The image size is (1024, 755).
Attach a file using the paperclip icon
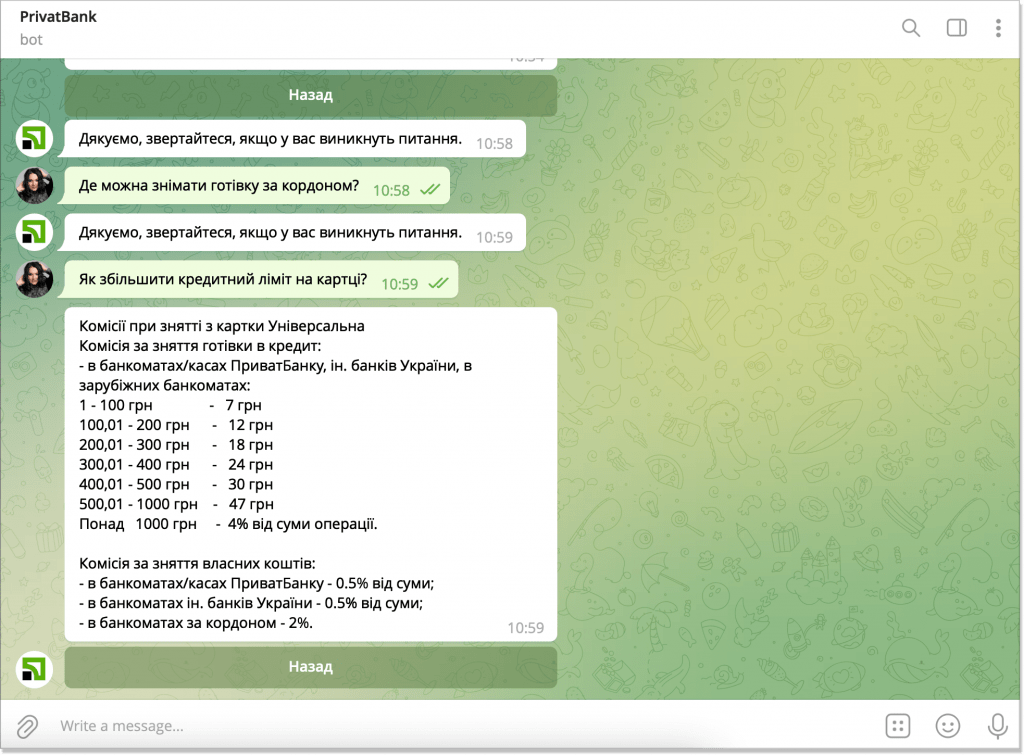[27, 726]
